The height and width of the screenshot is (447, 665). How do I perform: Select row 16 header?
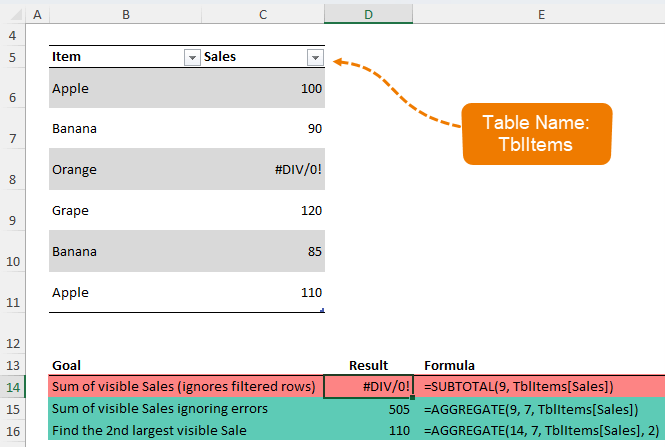click(12, 431)
